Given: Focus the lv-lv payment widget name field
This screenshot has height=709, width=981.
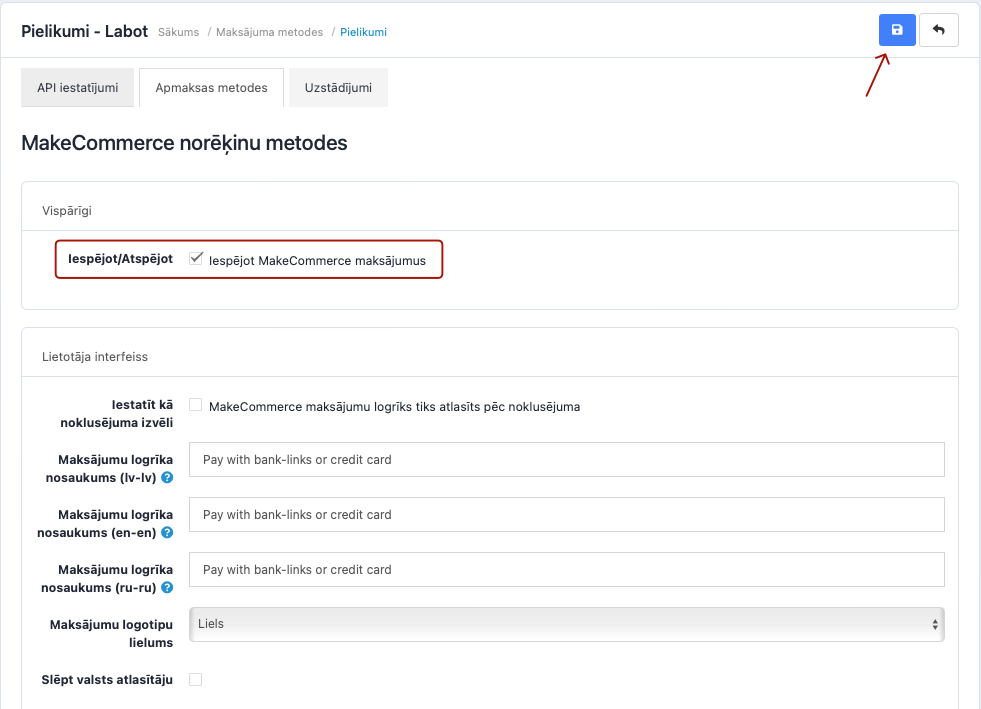Looking at the screenshot, I should pos(567,460).
